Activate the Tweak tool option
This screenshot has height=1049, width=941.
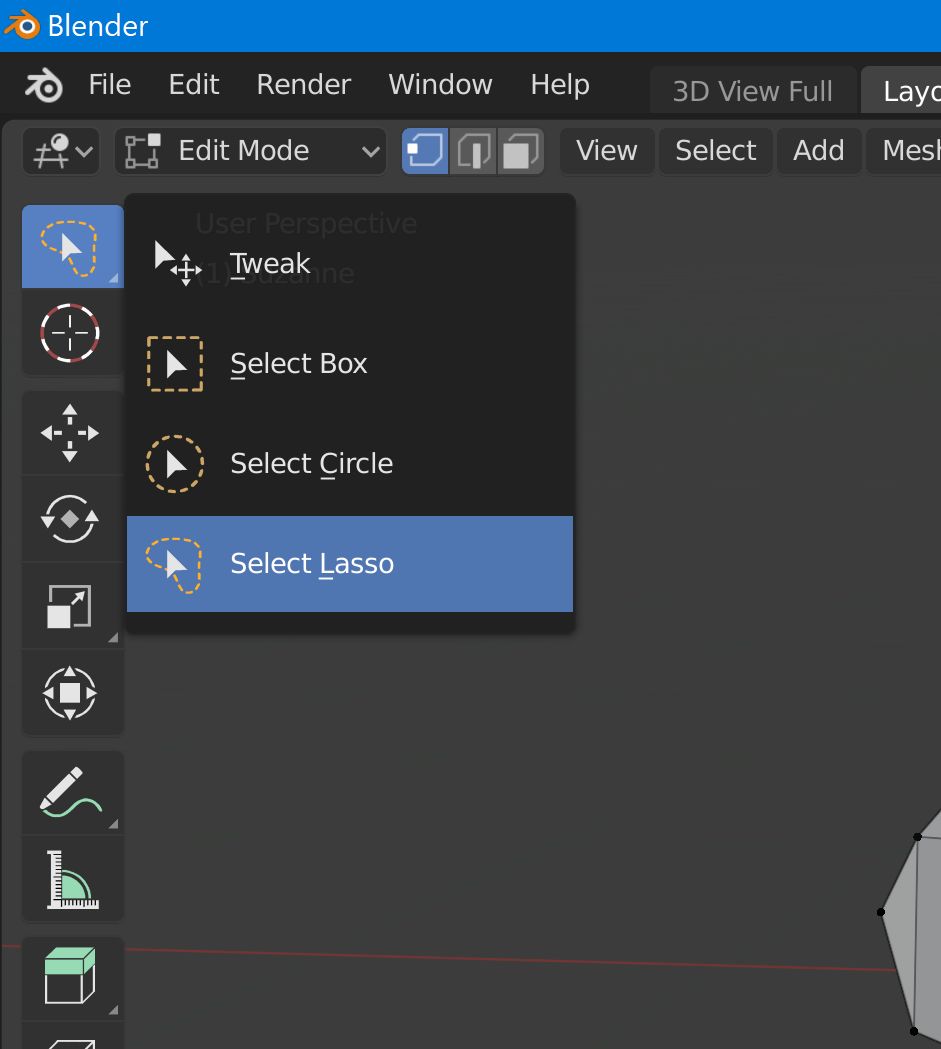point(270,263)
